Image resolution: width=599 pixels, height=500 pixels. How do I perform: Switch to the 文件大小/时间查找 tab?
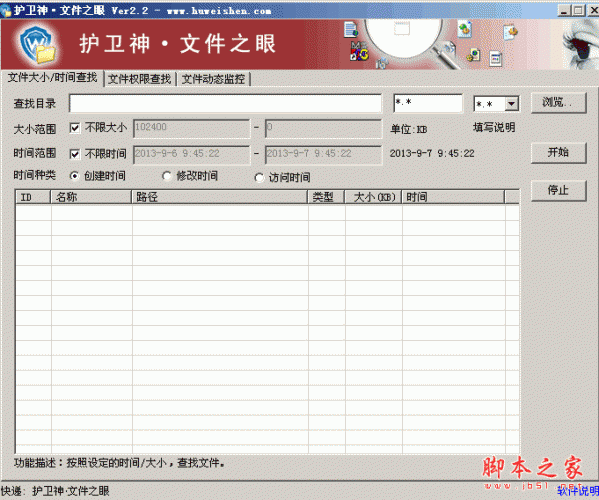pyautogui.click(x=52, y=78)
